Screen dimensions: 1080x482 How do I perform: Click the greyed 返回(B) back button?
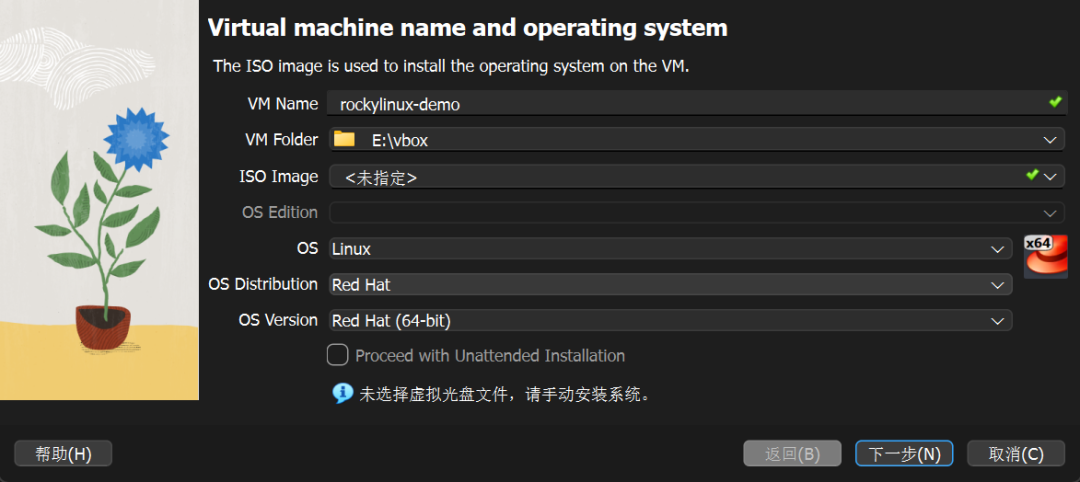(792, 454)
